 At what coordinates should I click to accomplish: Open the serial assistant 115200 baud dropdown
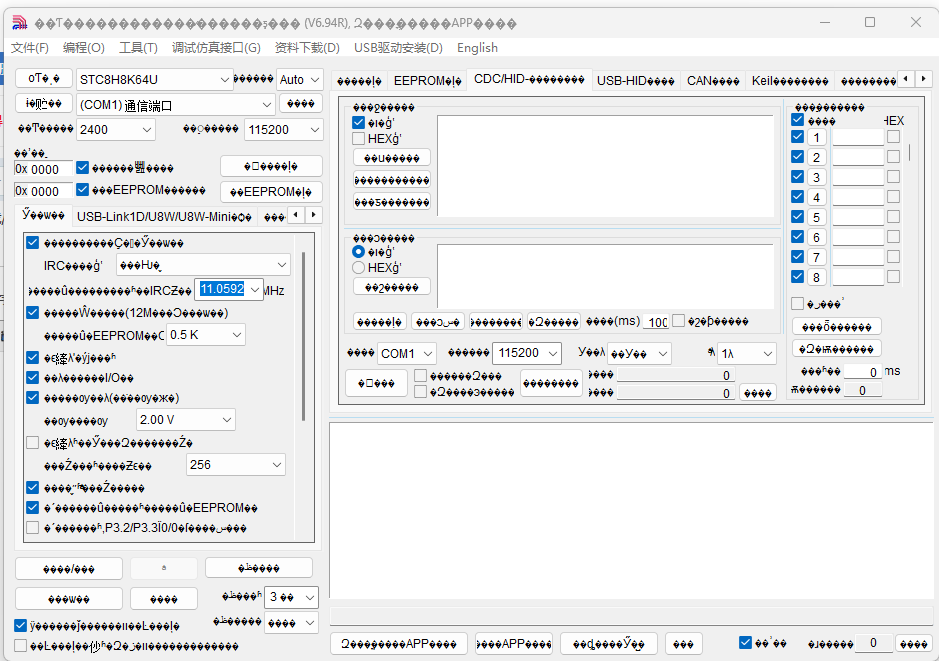pos(526,353)
